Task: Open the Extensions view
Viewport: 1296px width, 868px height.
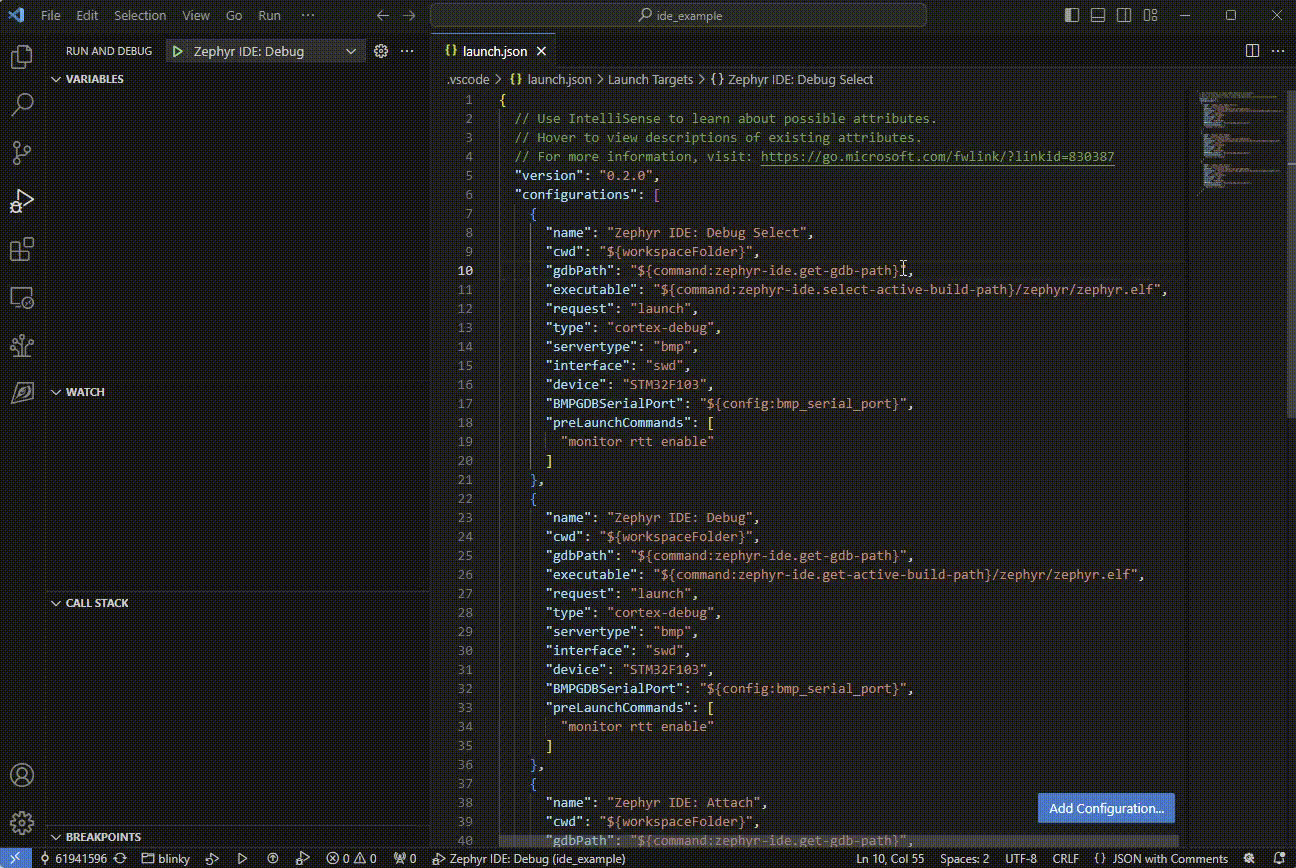Action: 21,249
